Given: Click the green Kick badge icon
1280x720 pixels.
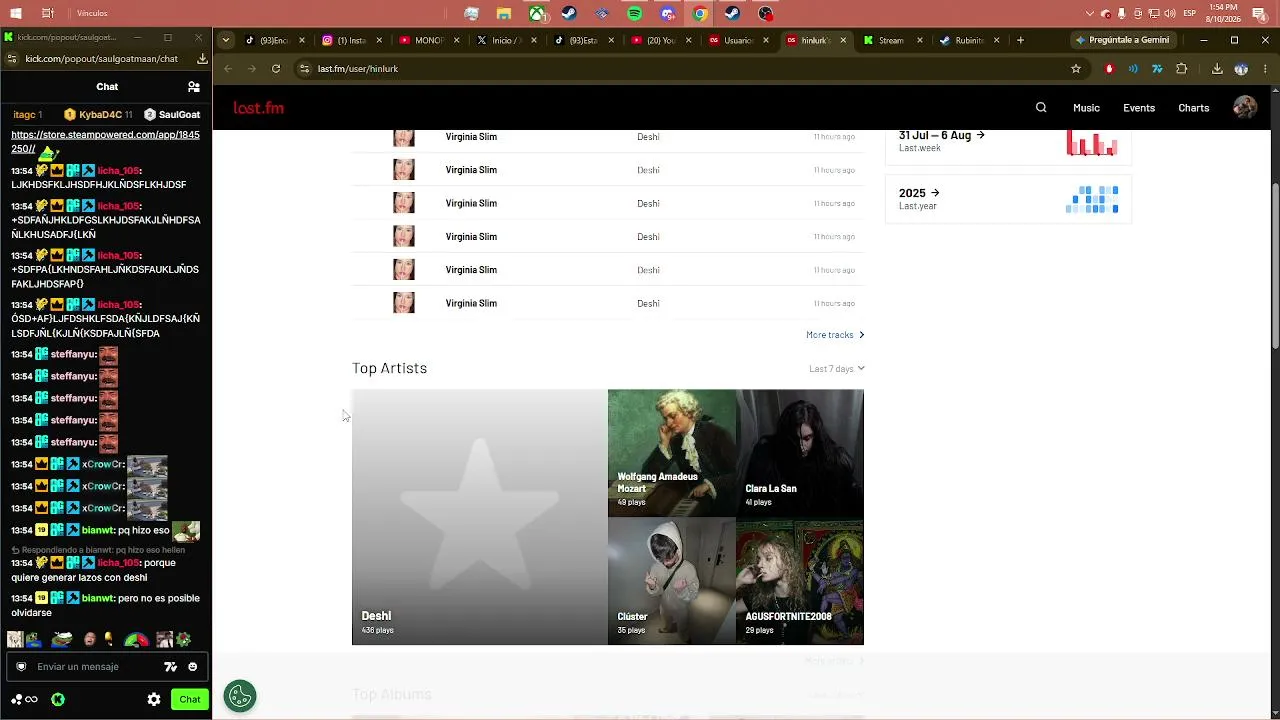Looking at the screenshot, I should pyautogui.click(x=58, y=700).
